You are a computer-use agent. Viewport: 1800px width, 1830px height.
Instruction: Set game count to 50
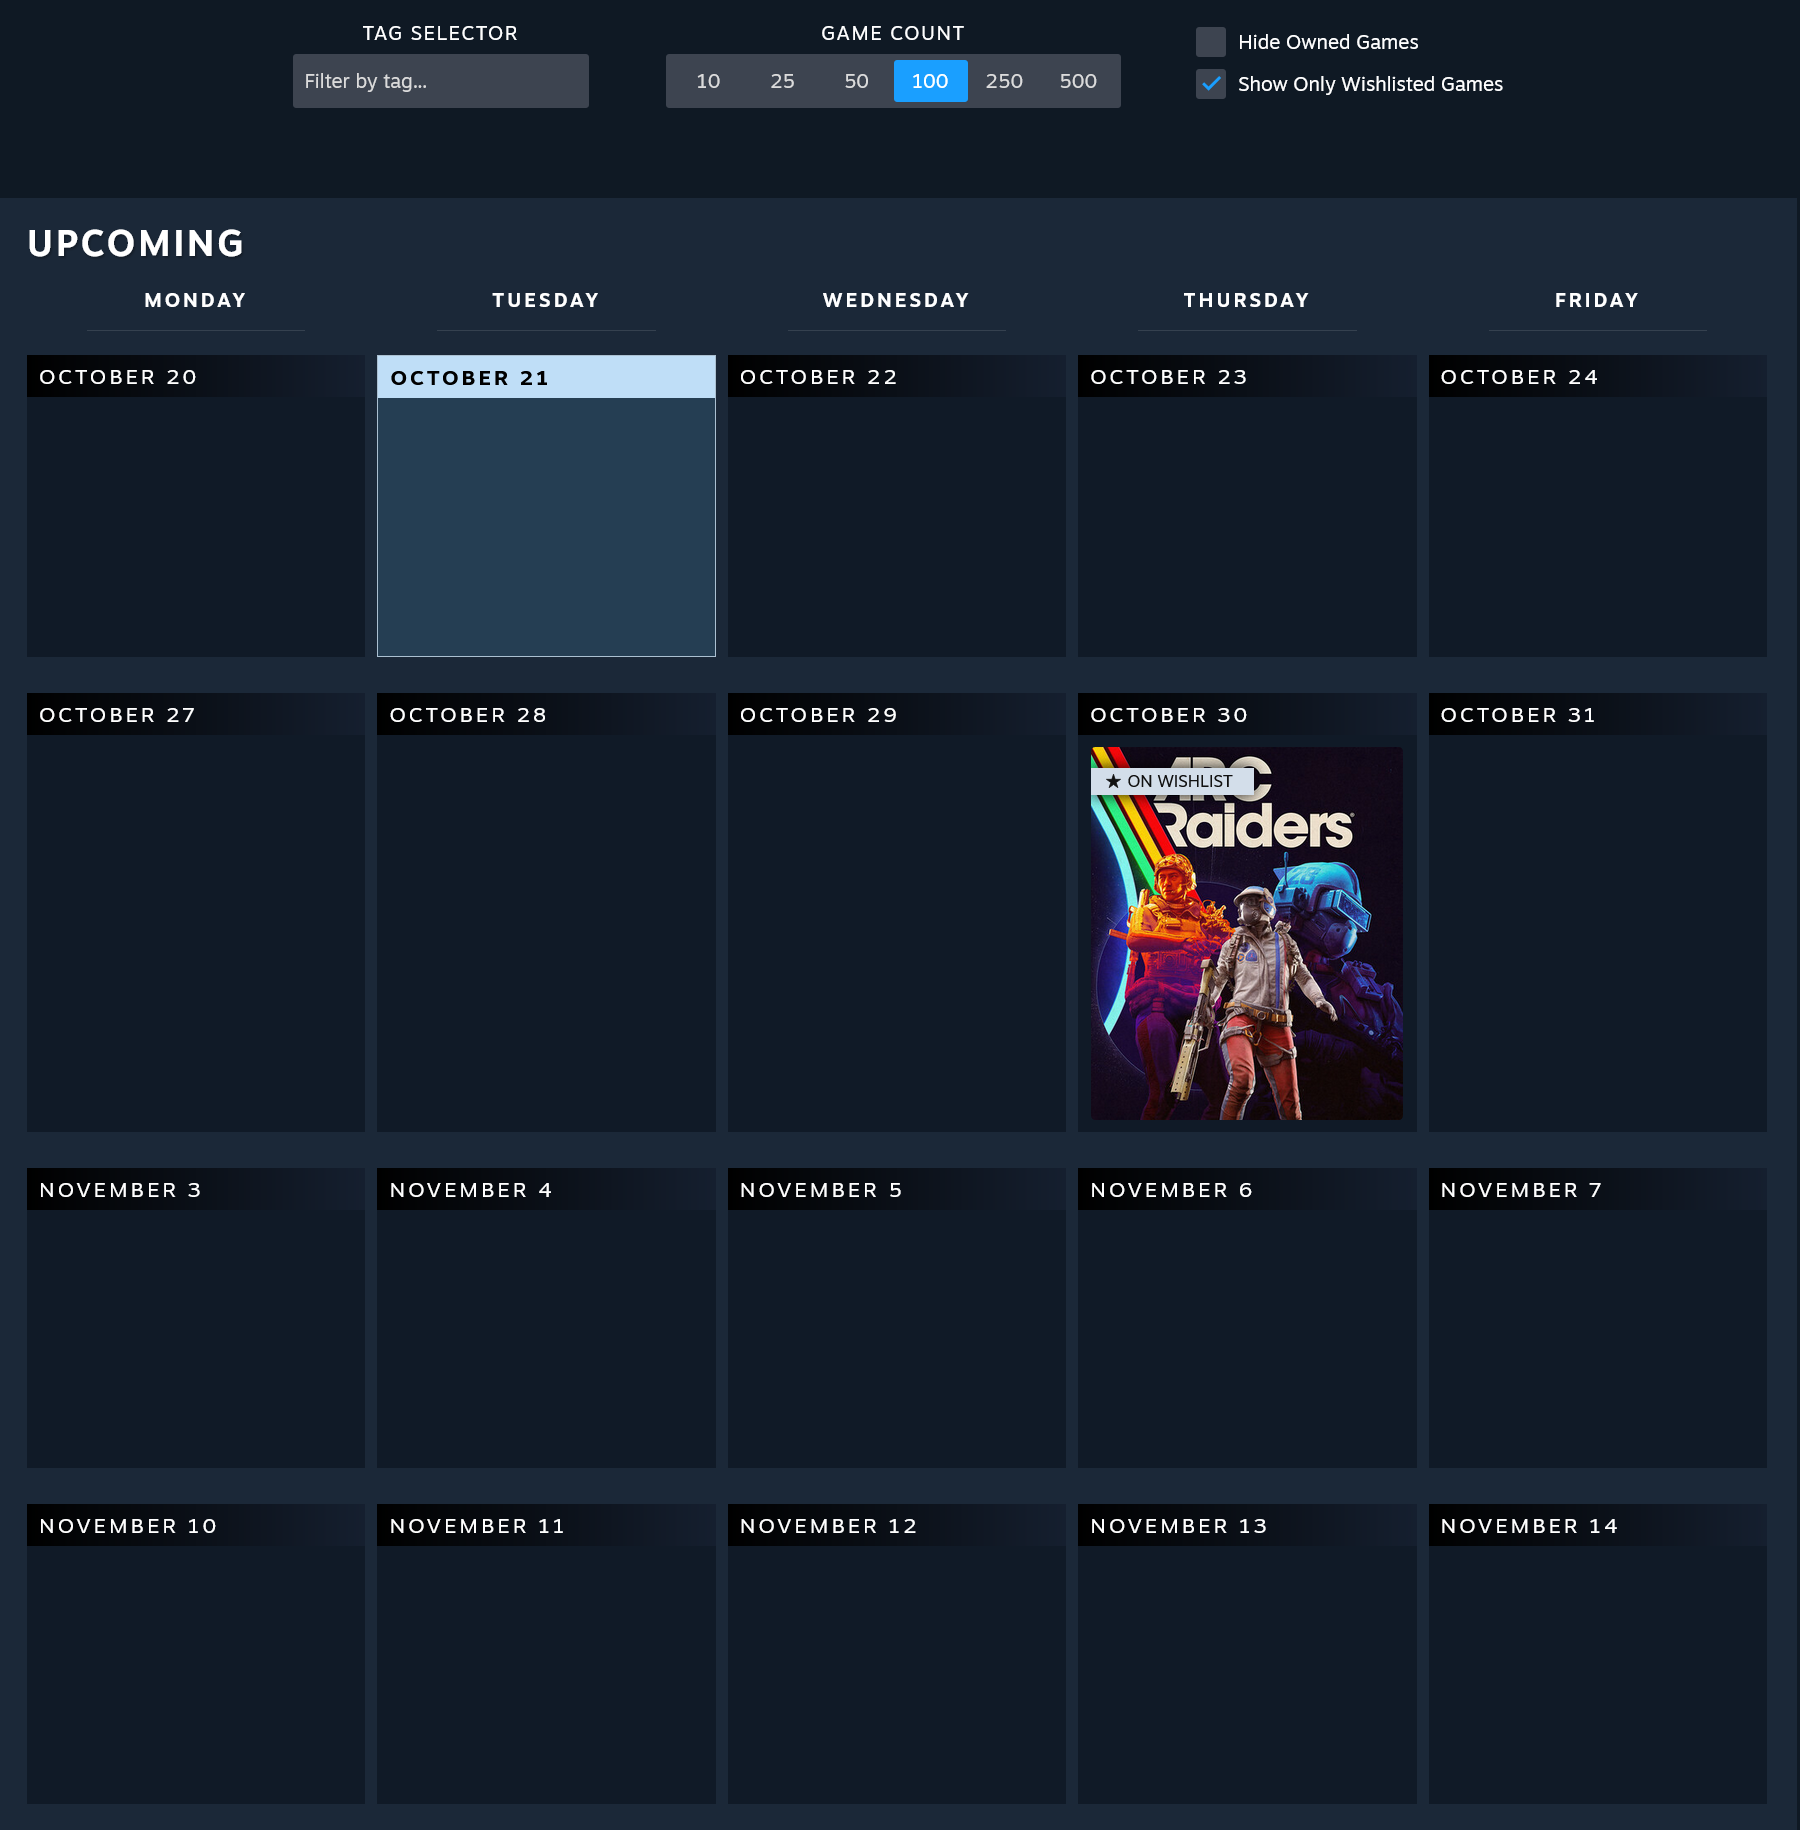point(856,81)
